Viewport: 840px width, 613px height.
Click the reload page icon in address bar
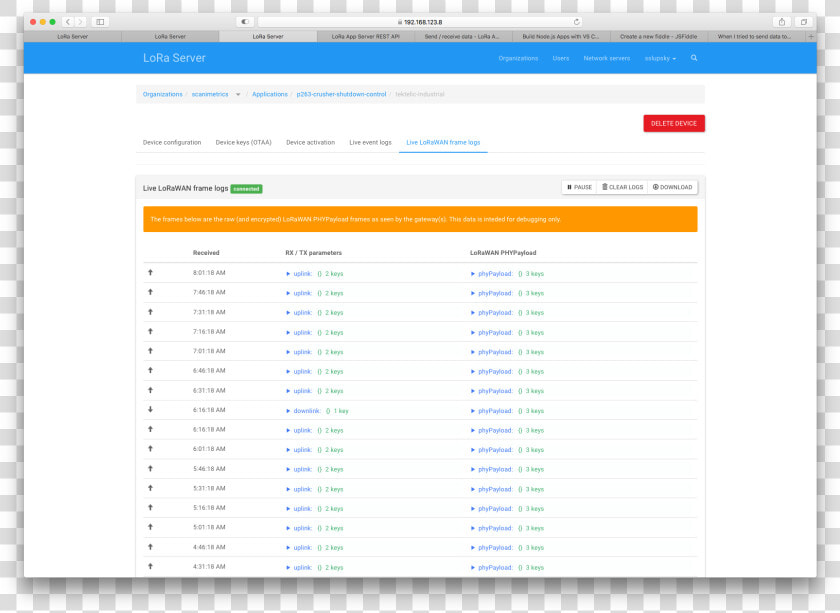[576, 22]
